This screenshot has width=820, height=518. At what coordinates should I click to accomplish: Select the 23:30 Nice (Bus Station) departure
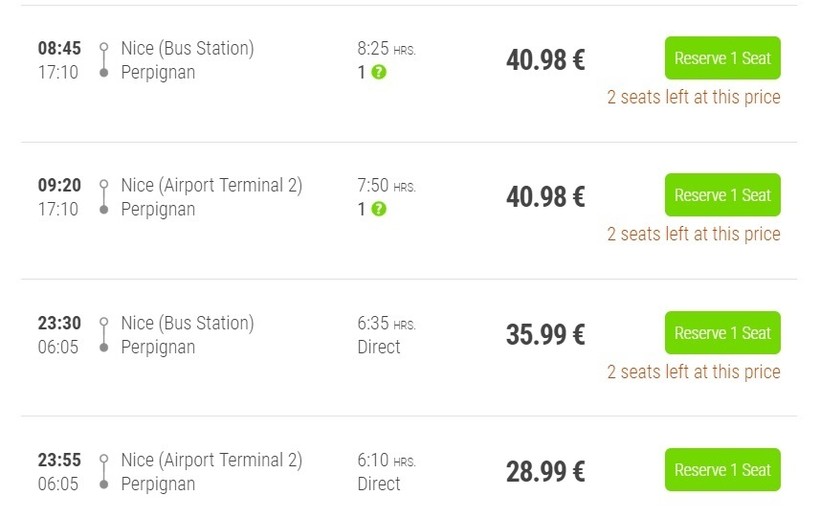tap(187, 323)
